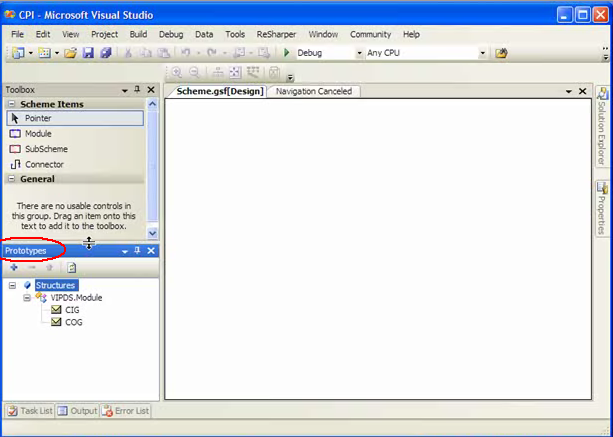Add a prototype with the plus icon

click(14, 268)
